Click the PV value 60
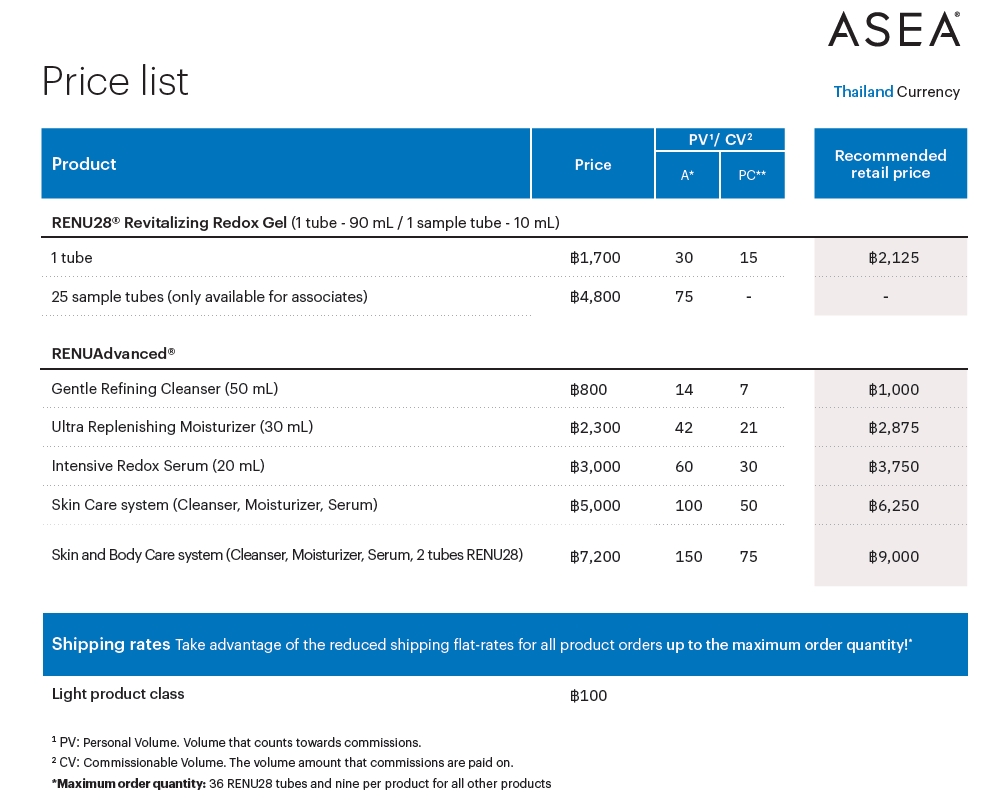The width and height of the screenshot is (981, 812). point(684,467)
